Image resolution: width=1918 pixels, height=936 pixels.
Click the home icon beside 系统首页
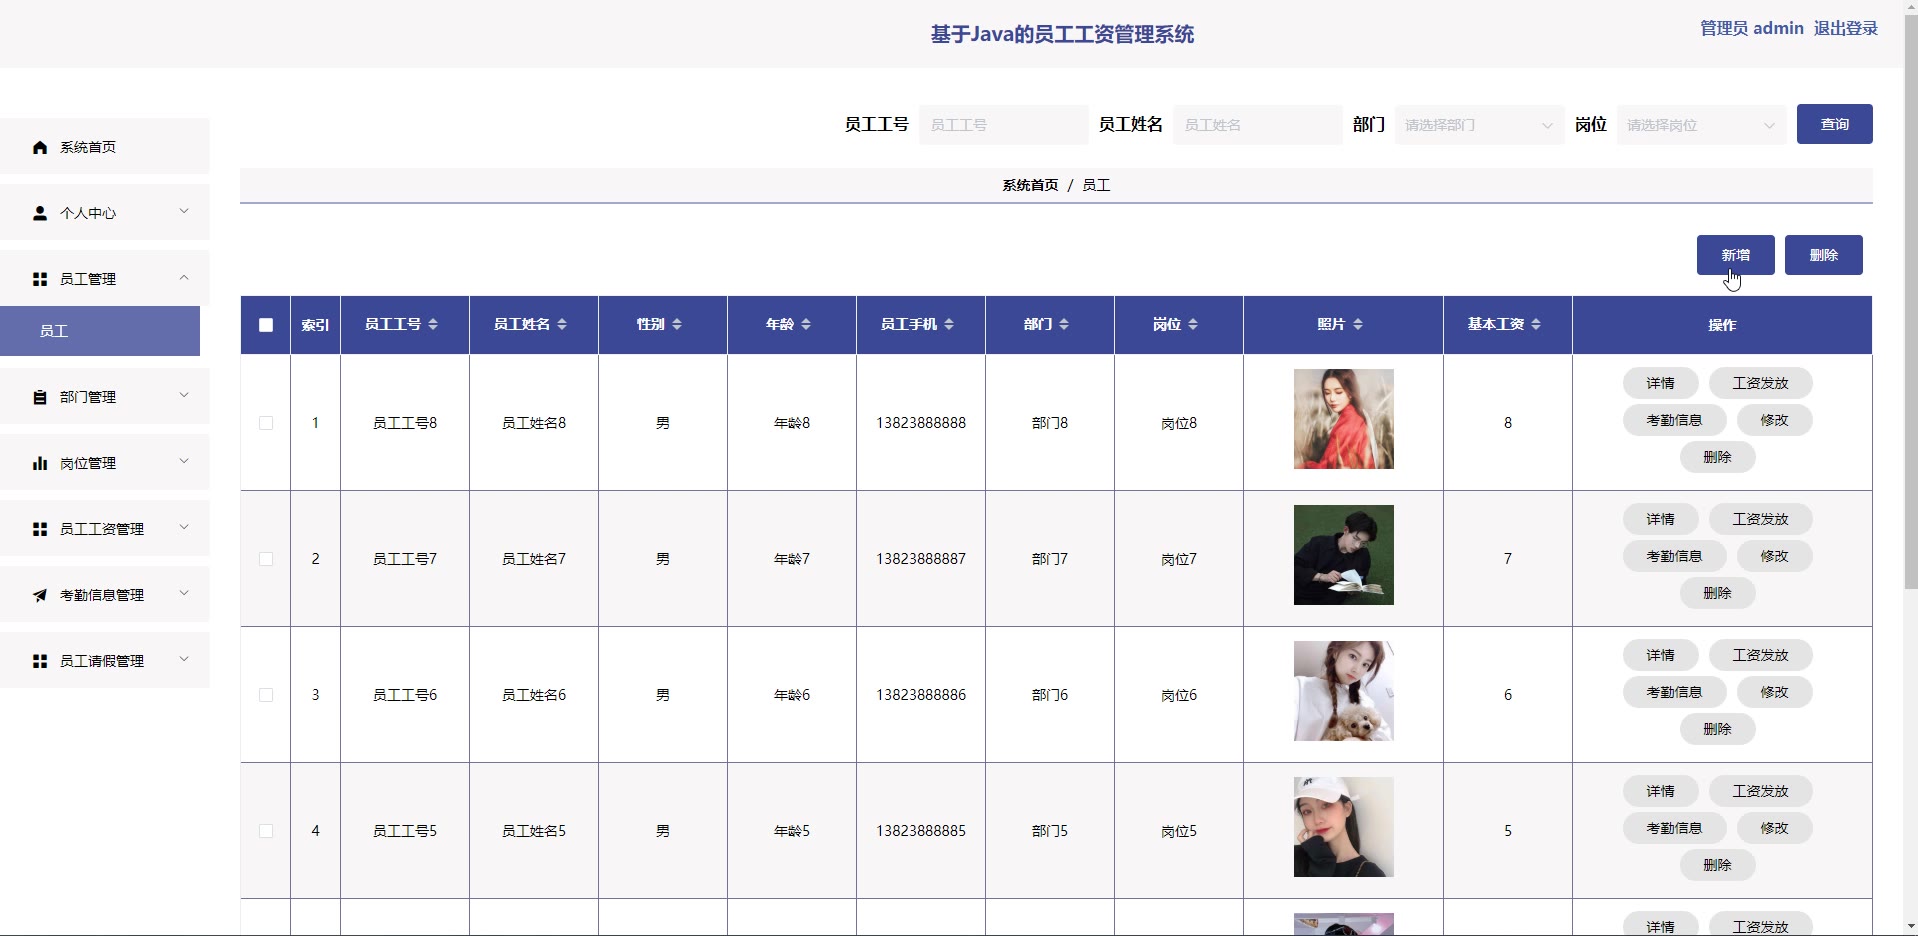[40, 148]
